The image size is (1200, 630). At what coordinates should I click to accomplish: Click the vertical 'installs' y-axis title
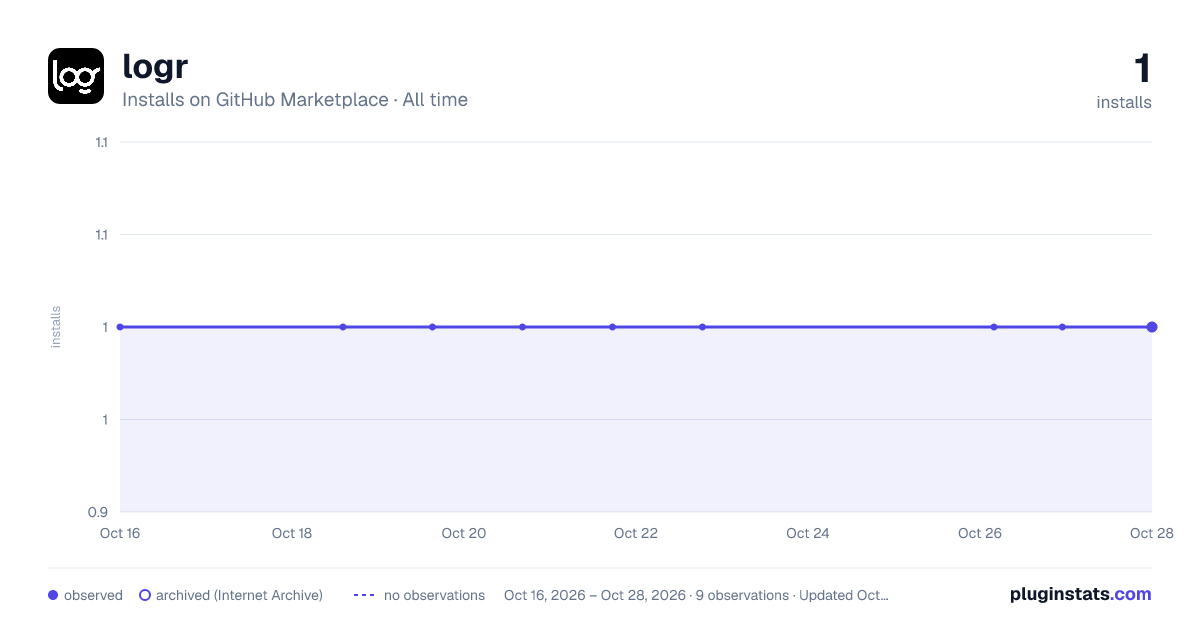tap(56, 327)
